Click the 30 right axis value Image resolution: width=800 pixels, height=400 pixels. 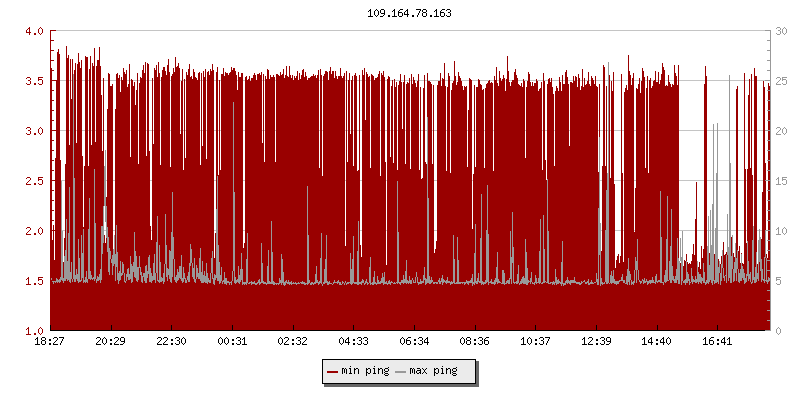click(x=783, y=31)
